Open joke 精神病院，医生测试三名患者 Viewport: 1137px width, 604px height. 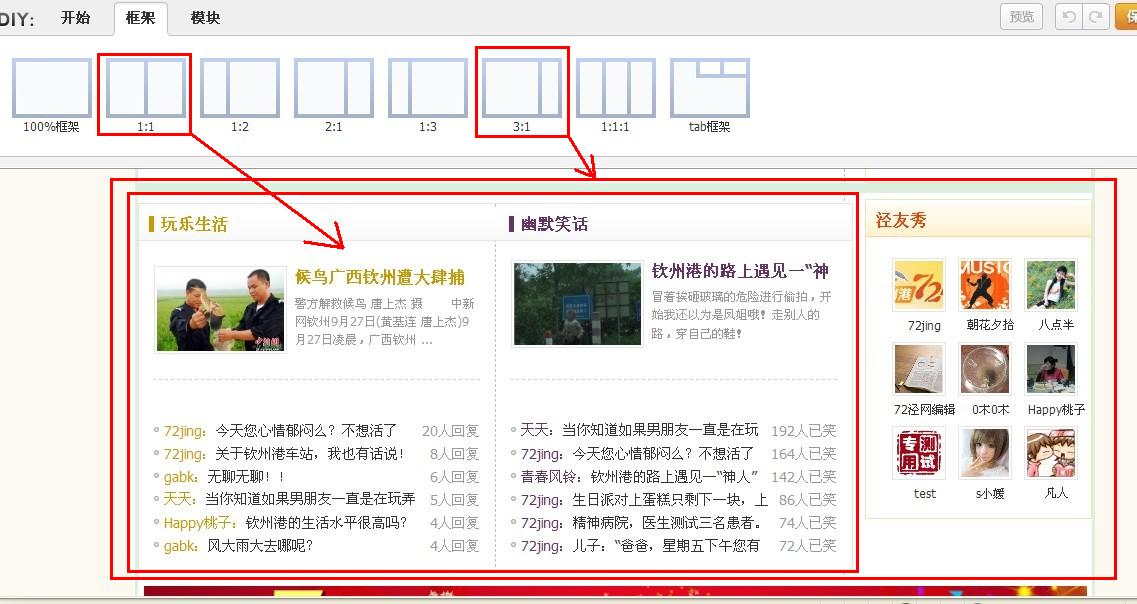point(667,523)
